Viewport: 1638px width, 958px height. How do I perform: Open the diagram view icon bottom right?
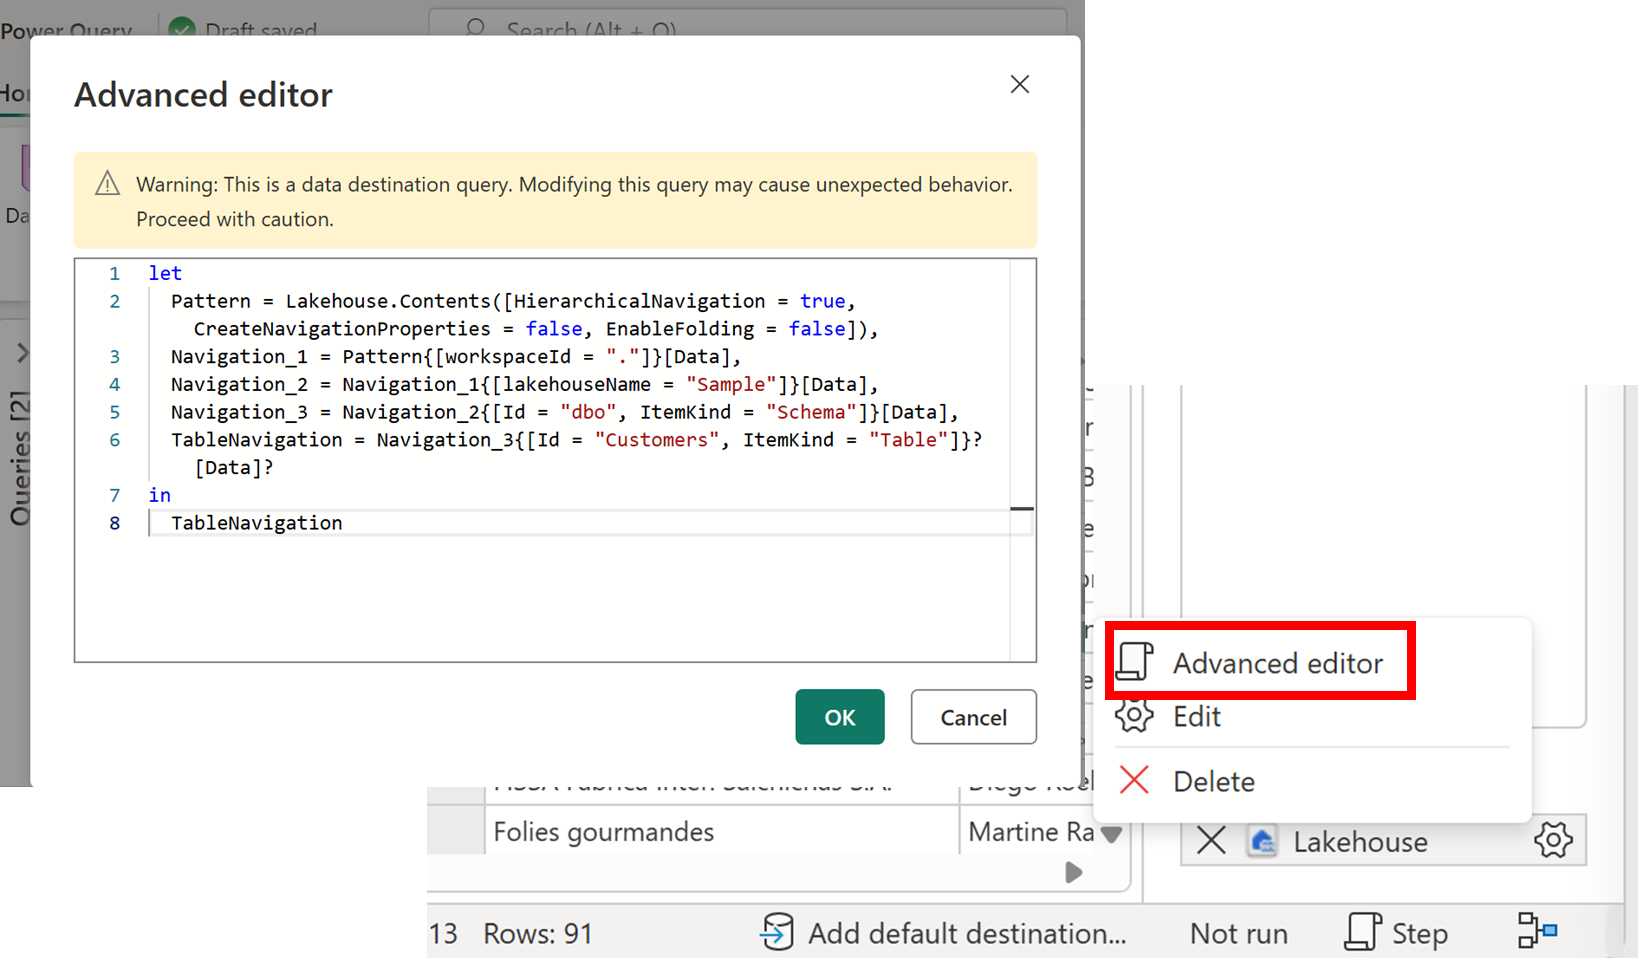[1535, 931]
